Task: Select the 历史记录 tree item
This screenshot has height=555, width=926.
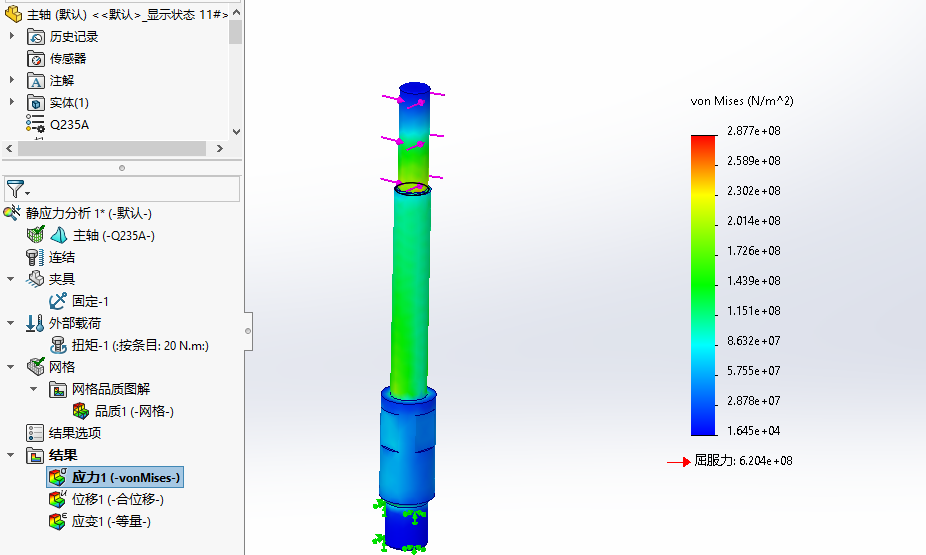Action: (x=74, y=37)
